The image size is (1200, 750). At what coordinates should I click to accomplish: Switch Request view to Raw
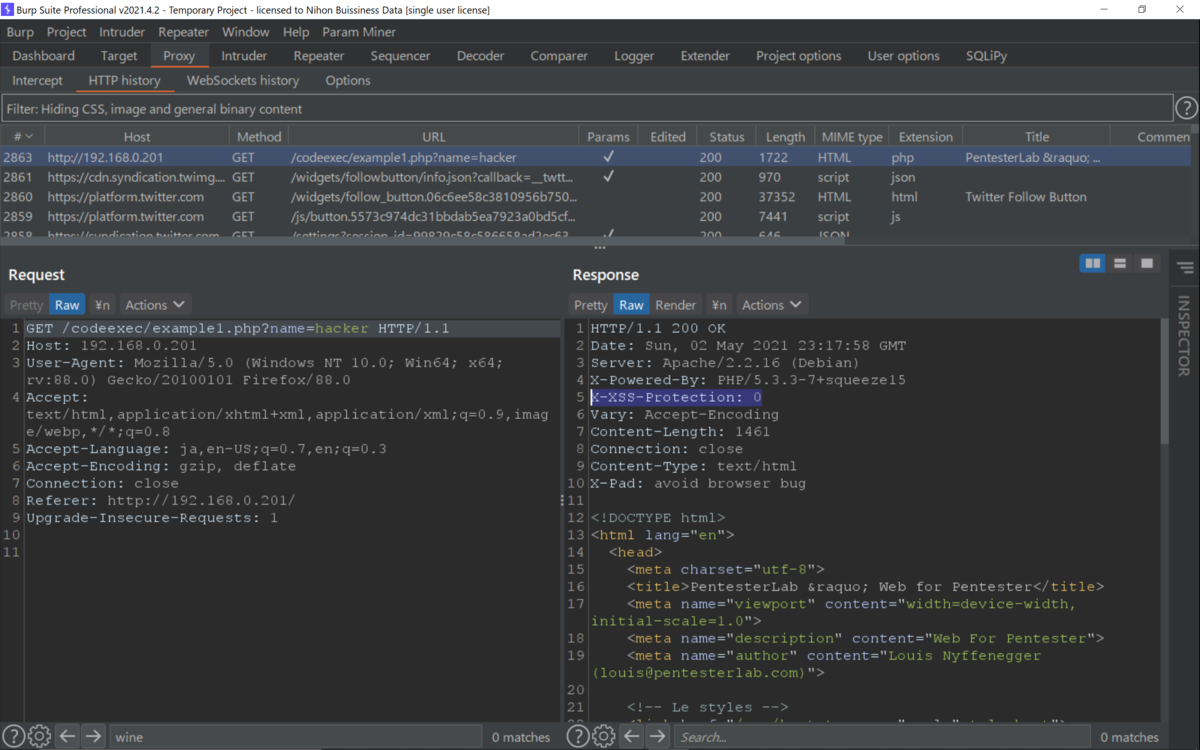click(67, 305)
